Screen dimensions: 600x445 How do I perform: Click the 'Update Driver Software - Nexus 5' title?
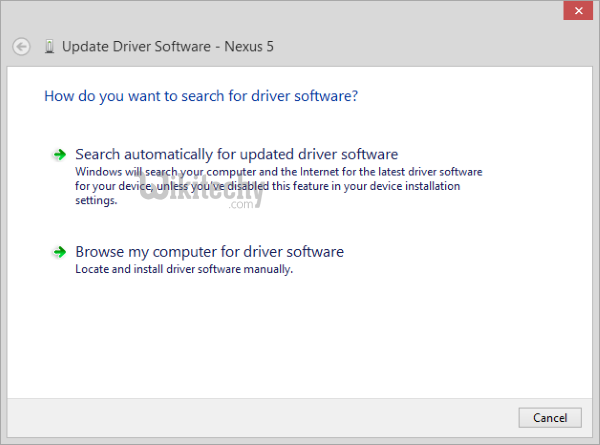[x=168, y=47]
